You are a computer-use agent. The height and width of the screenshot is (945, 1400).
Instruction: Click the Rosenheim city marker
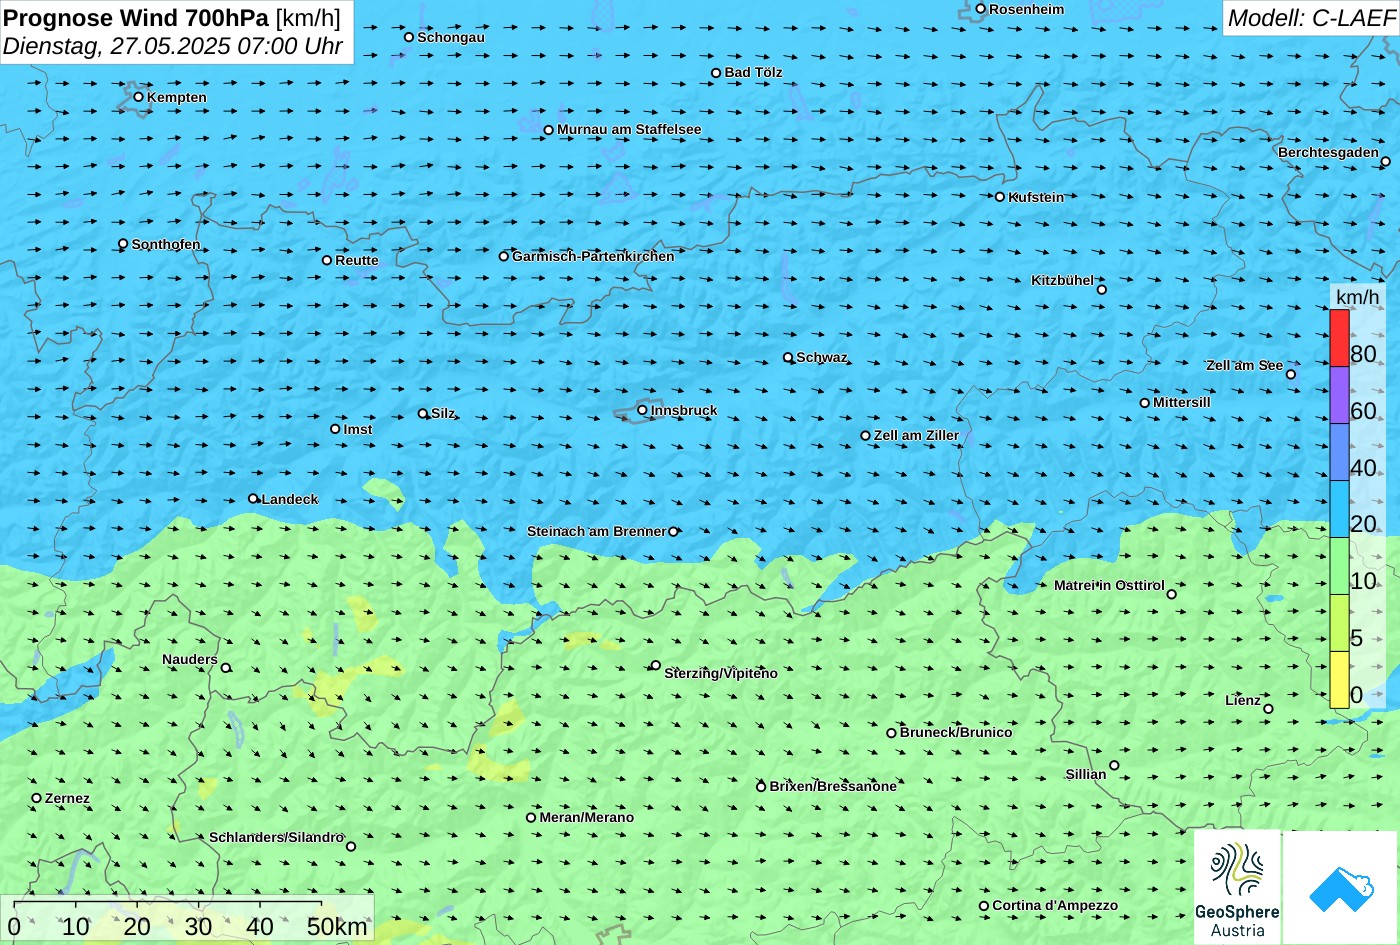coord(980,9)
